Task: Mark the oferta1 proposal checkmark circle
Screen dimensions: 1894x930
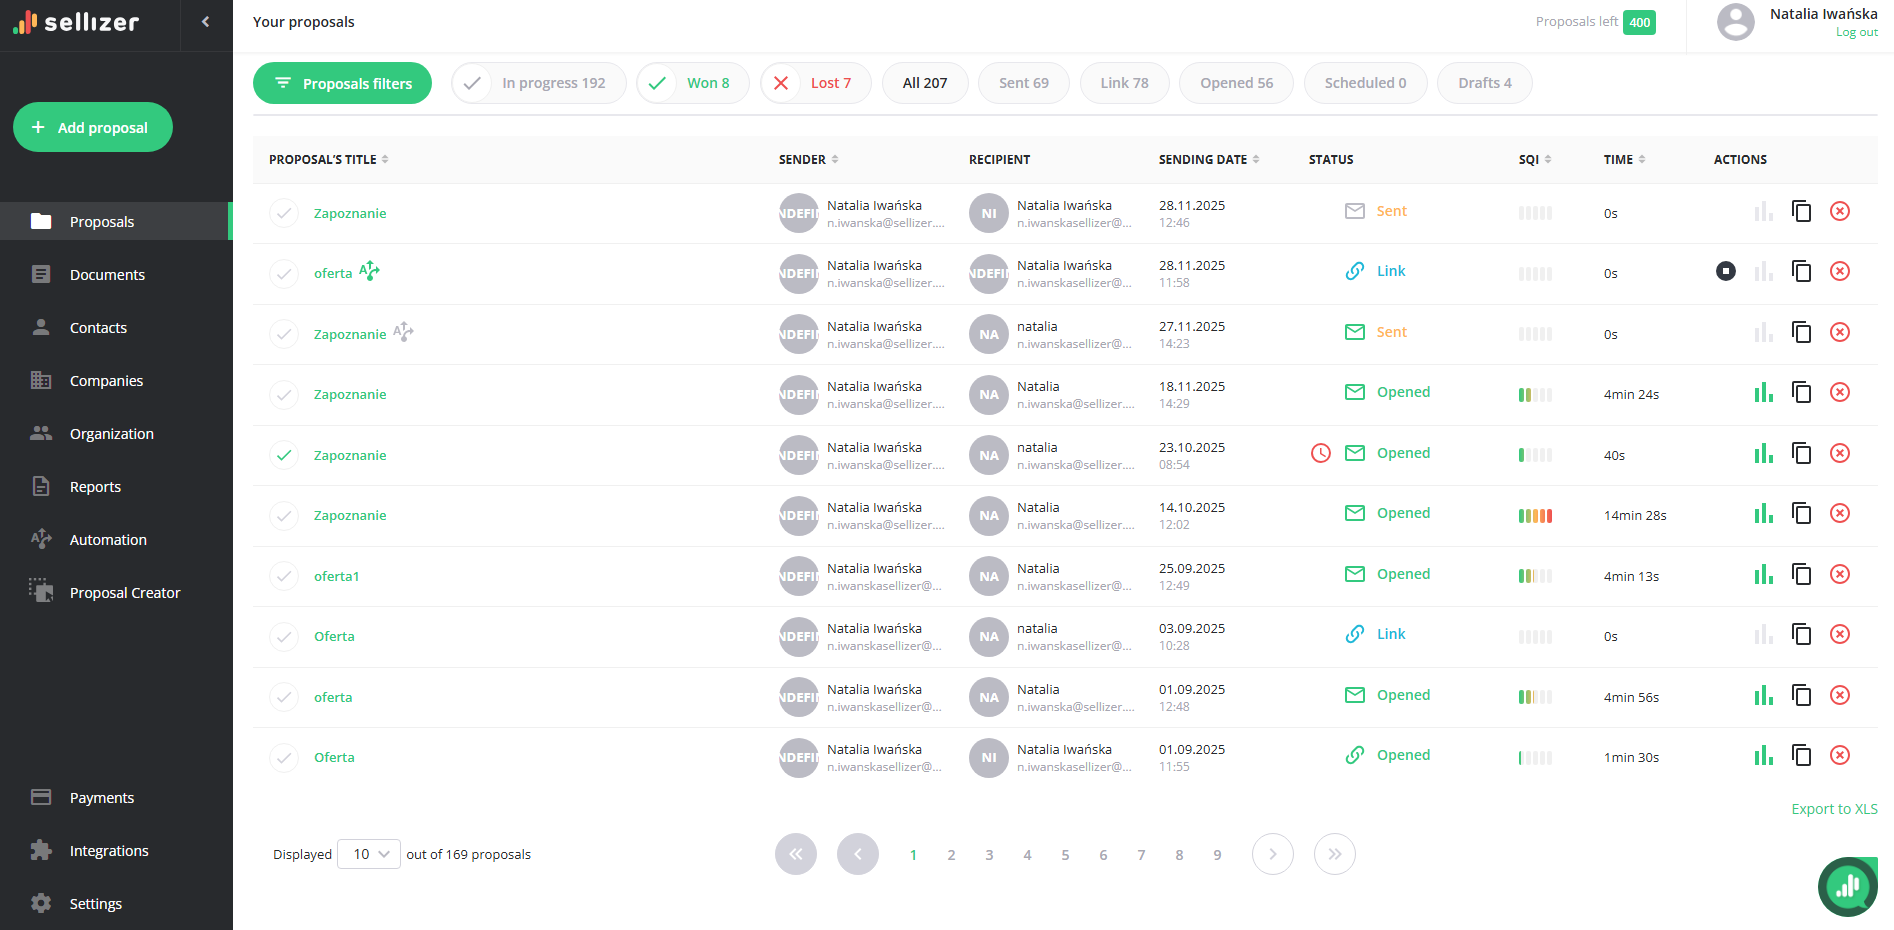Action: coord(284,576)
